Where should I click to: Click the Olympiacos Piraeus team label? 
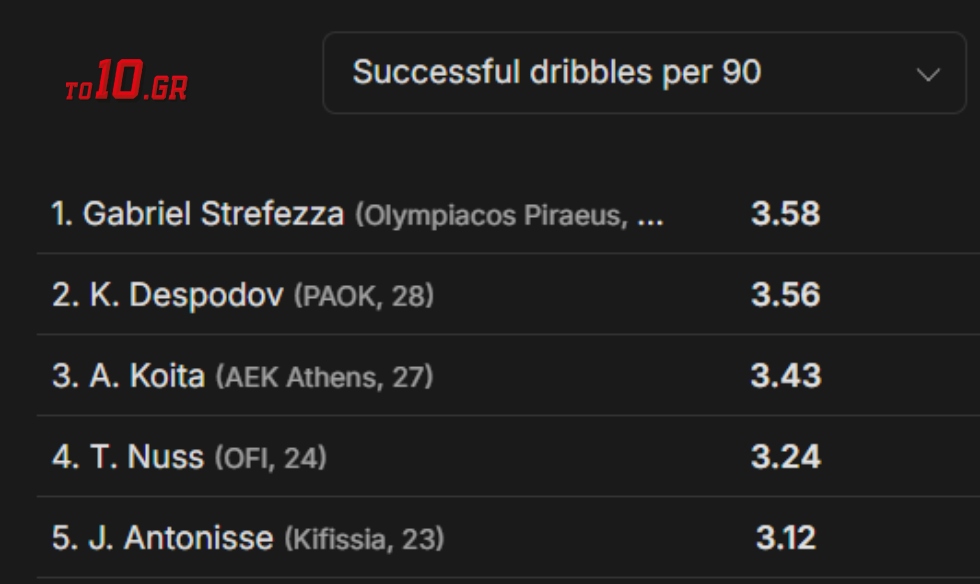[x=508, y=216]
